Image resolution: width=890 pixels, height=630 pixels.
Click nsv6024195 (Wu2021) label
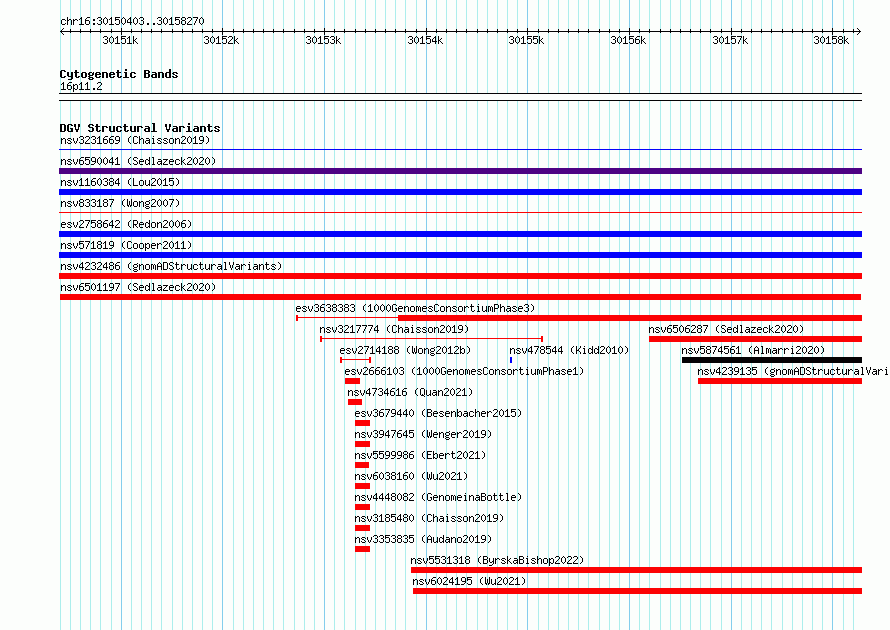coord(469,581)
